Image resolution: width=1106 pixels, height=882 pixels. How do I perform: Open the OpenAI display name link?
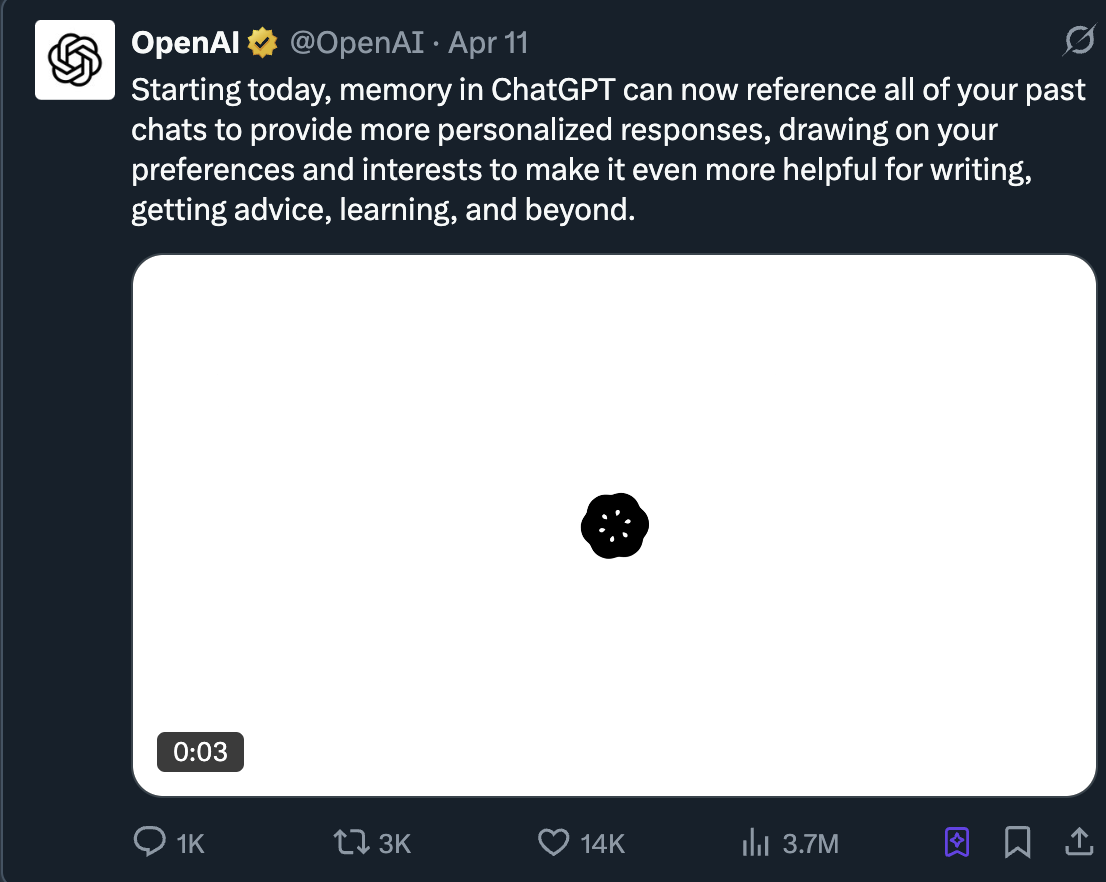pyautogui.click(x=185, y=43)
